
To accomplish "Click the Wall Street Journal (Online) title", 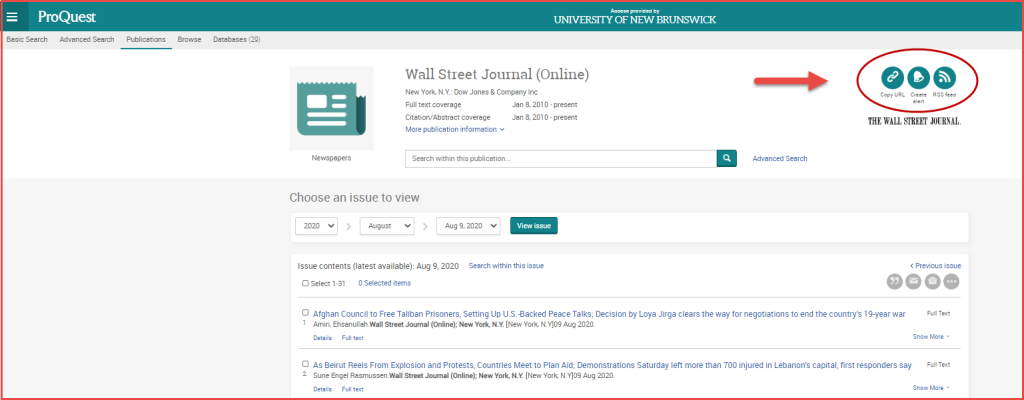I will pos(497,75).
